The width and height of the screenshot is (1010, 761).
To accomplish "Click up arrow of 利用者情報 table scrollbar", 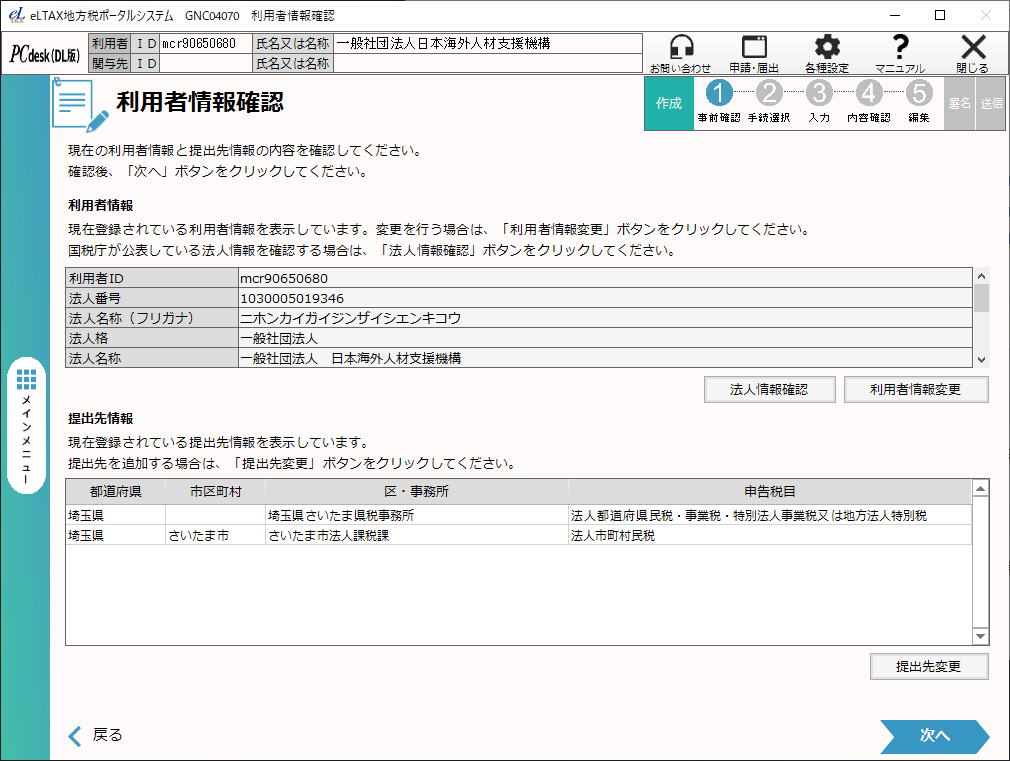I will coord(981,276).
